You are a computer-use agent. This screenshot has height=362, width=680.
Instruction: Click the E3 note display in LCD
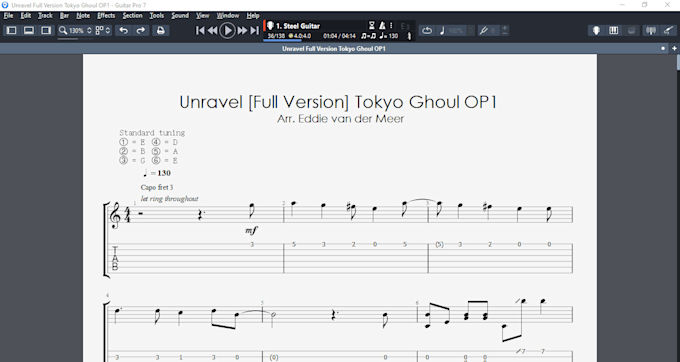405,26
